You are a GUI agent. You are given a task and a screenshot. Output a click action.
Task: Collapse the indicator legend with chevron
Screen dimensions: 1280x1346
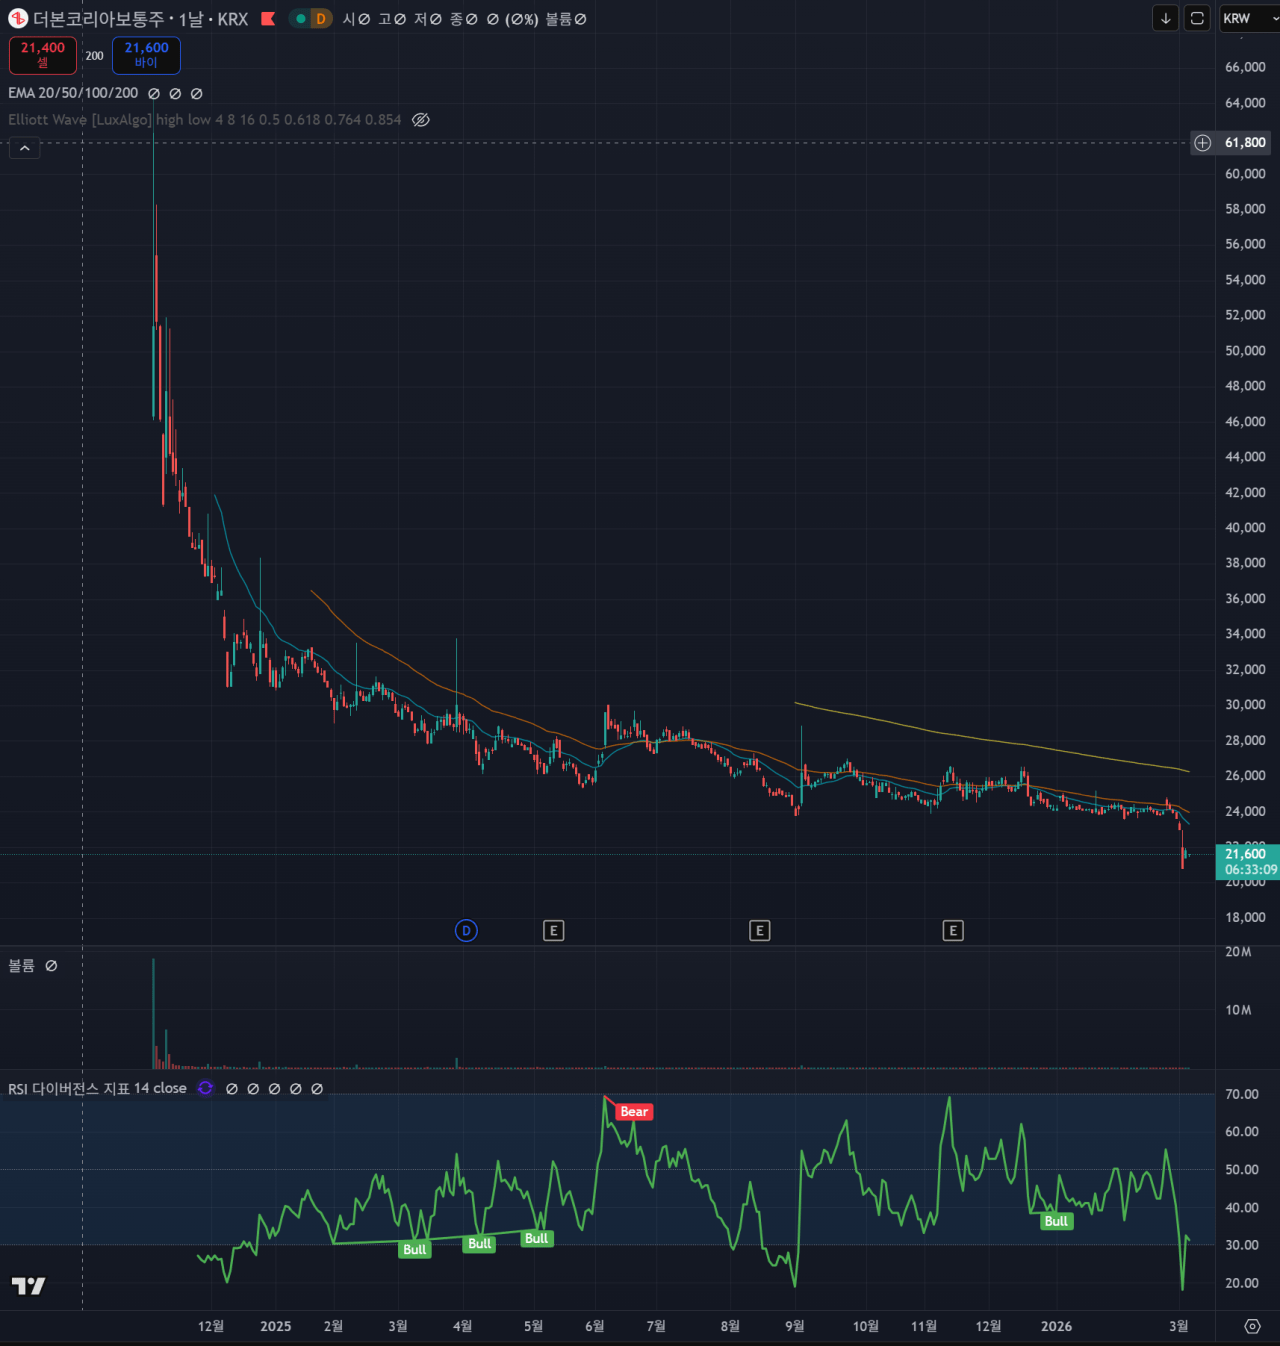[x=25, y=148]
